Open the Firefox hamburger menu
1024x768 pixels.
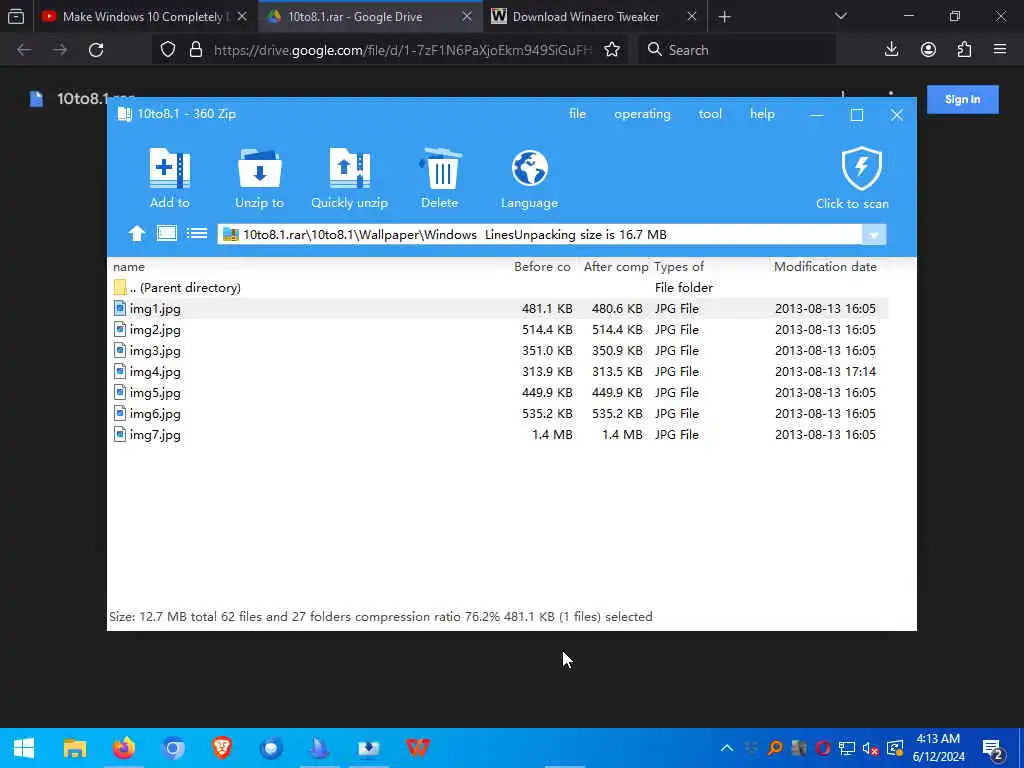(x=1000, y=50)
